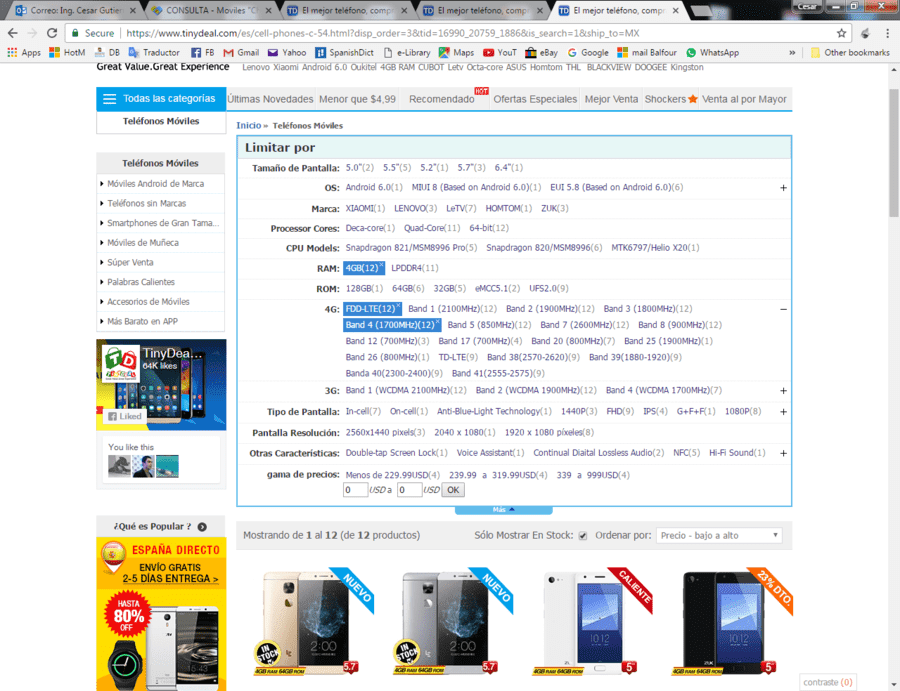Collapse filters with Más toggle
The image size is (900, 691).
tap(503, 510)
